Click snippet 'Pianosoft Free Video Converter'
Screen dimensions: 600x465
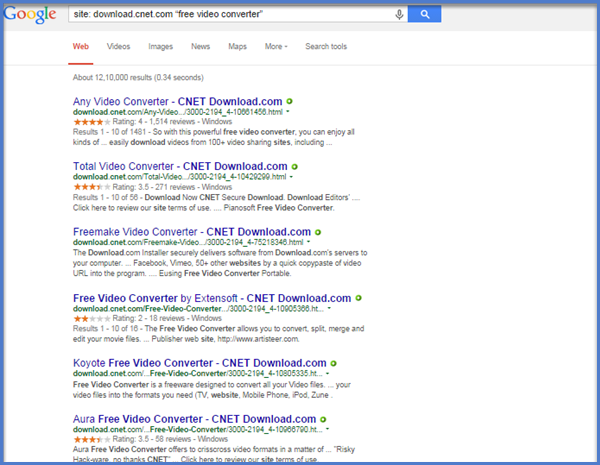tap(279, 208)
